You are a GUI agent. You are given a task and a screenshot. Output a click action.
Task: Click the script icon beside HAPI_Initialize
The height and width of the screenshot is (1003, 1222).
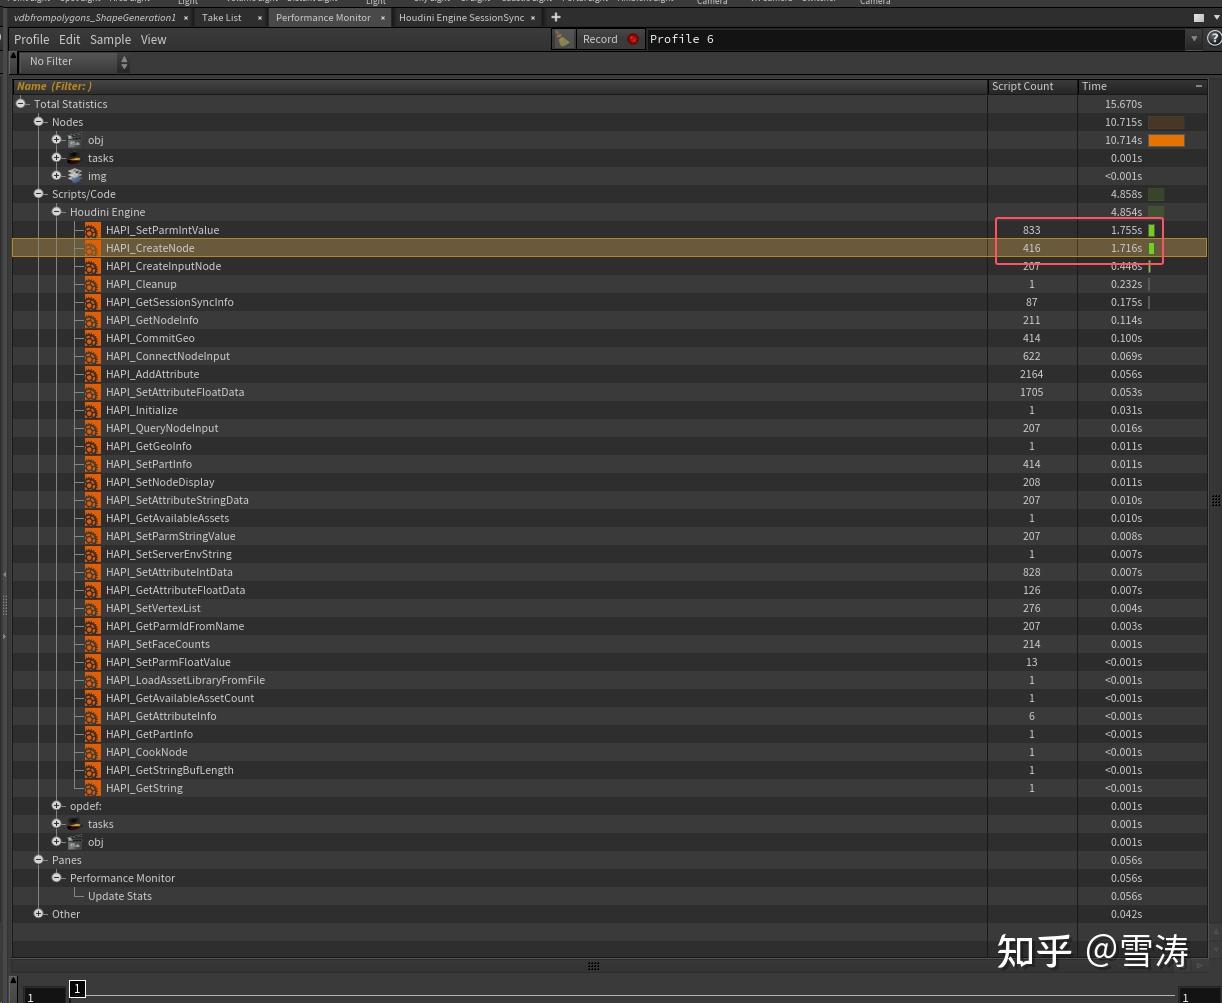(x=92, y=410)
